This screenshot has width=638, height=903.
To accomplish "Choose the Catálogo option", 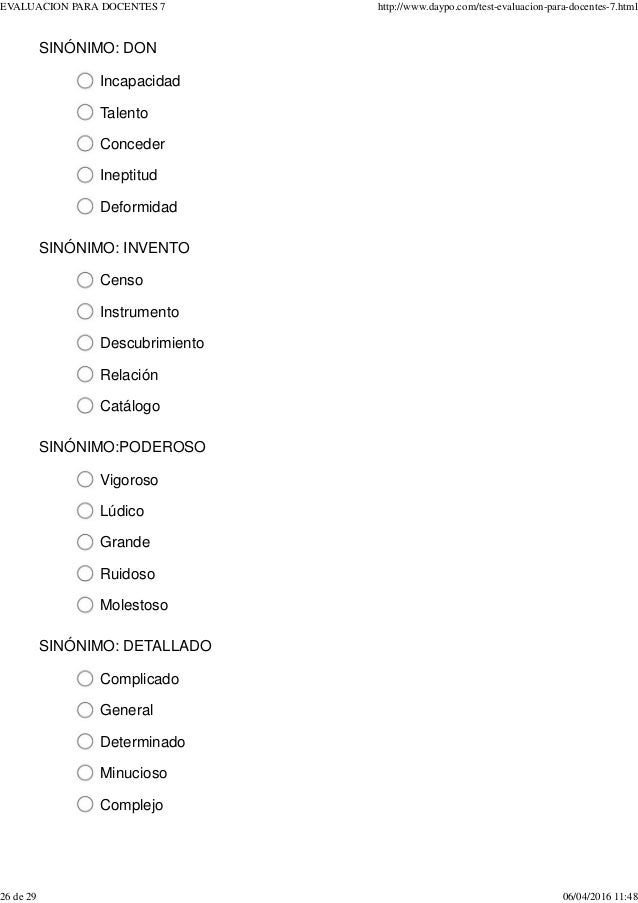I will pyautogui.click(x=85, y=405).
